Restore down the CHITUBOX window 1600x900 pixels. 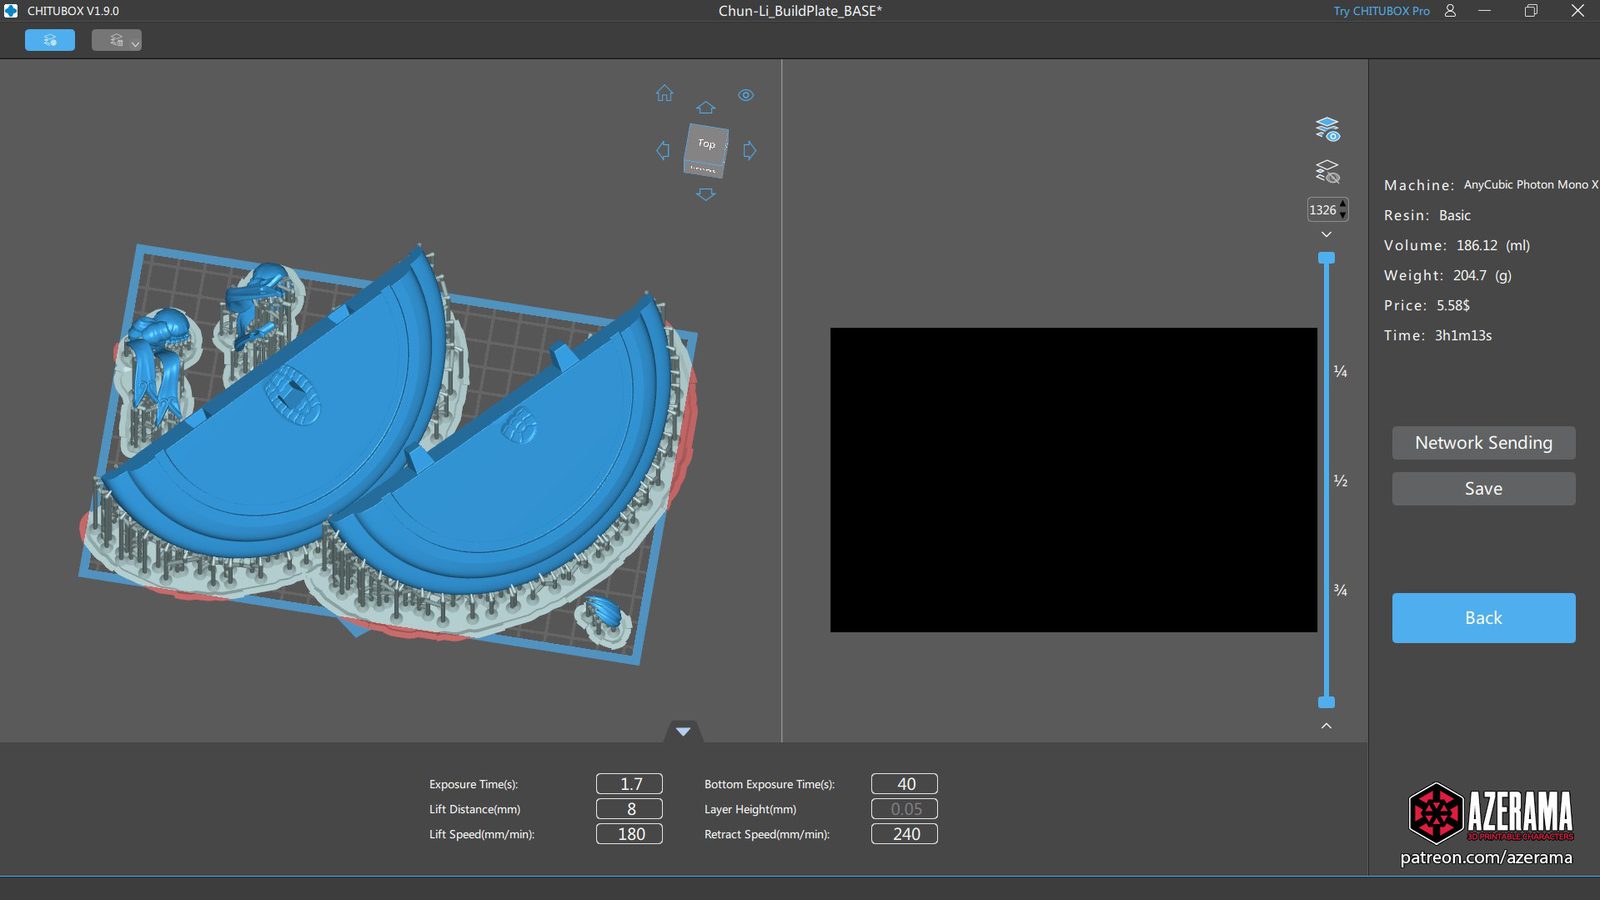[x=1531, y=11]
